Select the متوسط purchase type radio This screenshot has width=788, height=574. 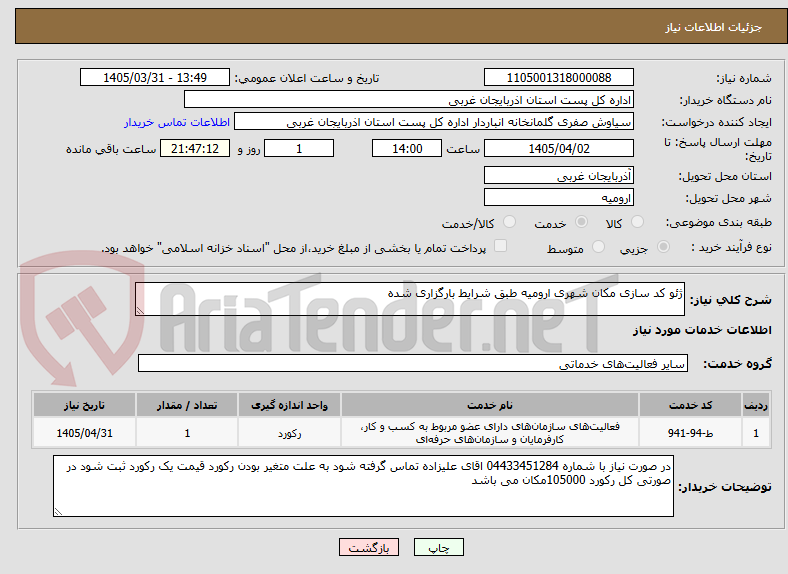coord(598,246)
